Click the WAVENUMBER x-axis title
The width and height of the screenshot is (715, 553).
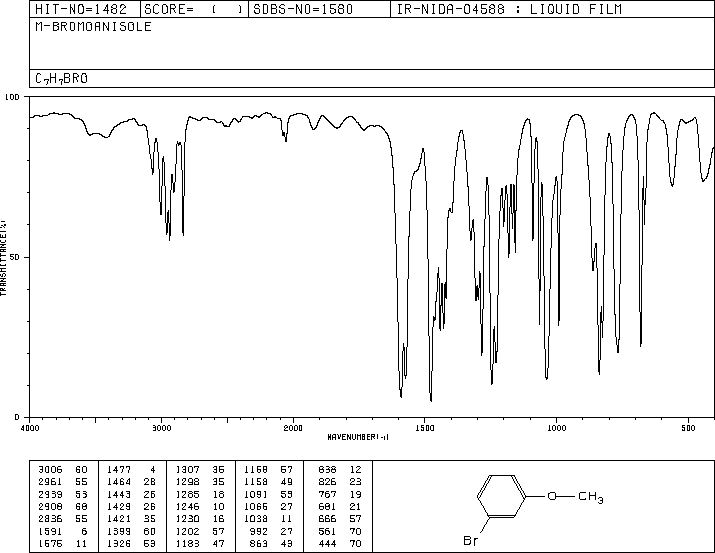[x=358, y=437]
